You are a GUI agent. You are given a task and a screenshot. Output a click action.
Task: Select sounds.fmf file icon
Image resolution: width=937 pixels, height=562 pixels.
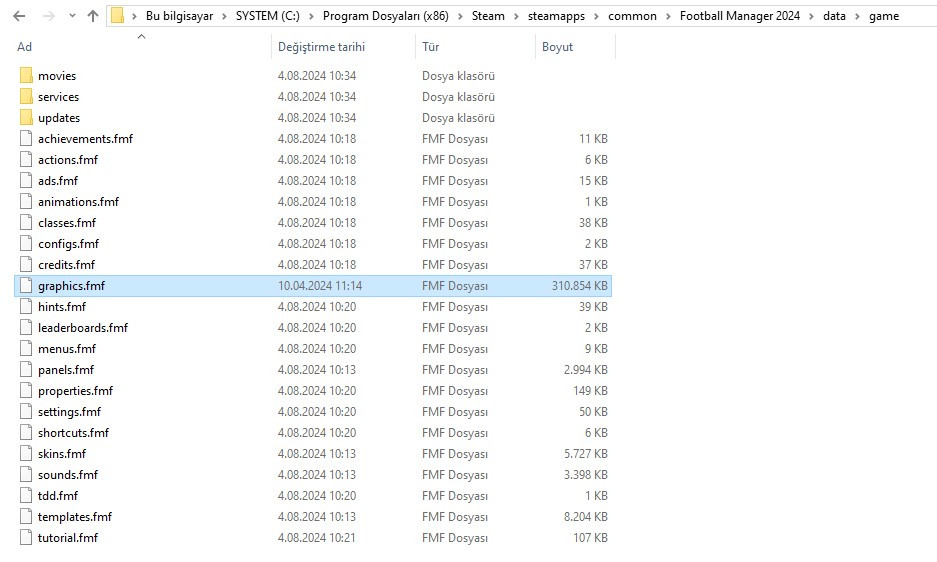click(x=26, y=474)
